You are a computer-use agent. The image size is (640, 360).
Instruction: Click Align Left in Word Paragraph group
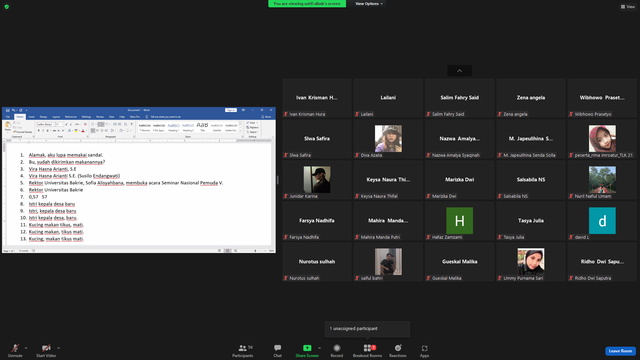[x=93, y=130]
